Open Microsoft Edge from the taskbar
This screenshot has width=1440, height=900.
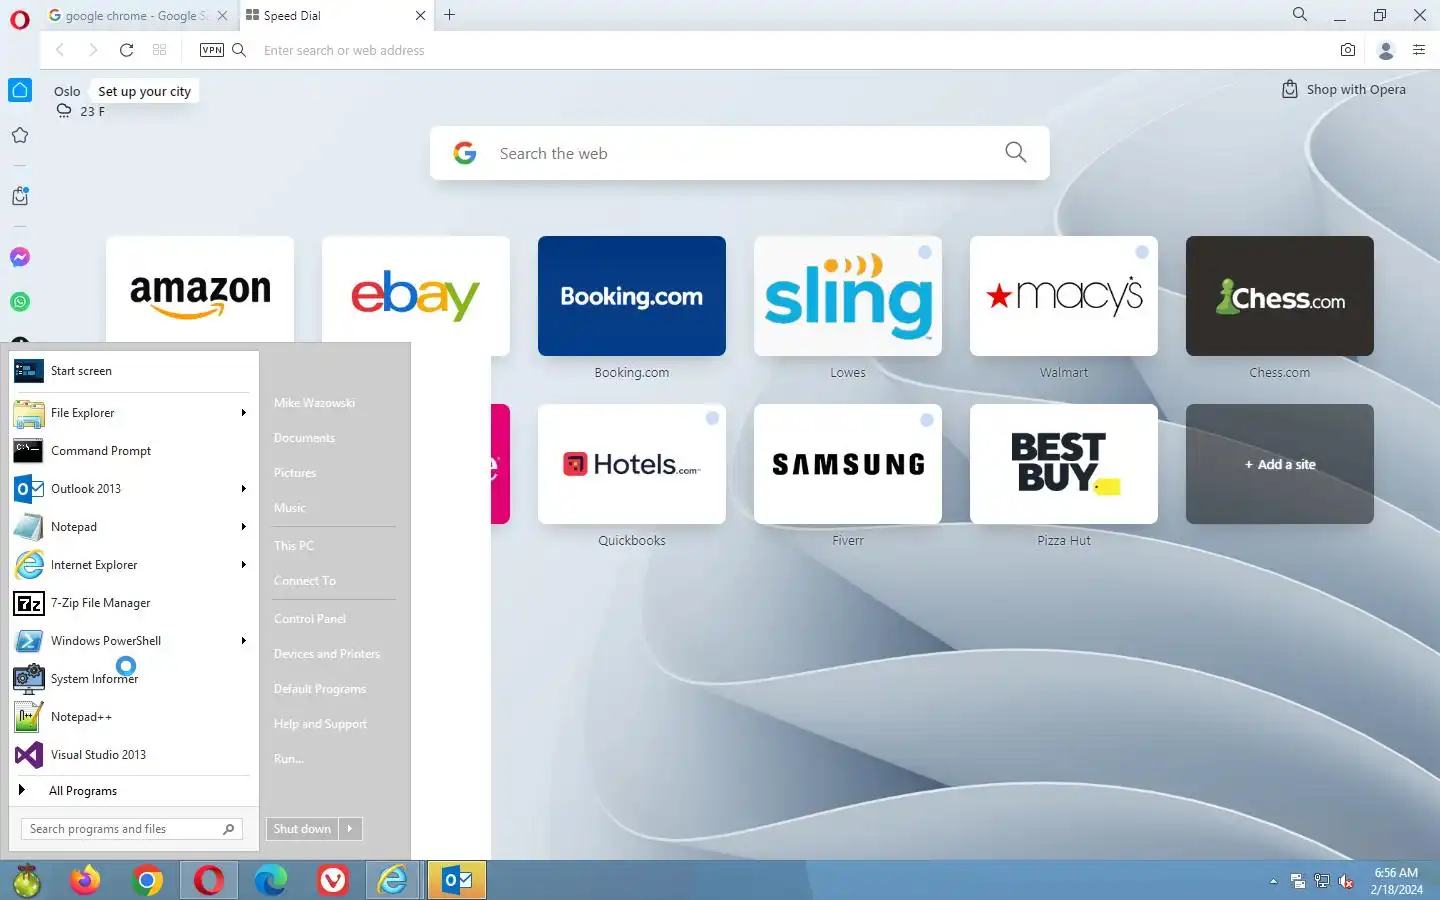(271, 880)
